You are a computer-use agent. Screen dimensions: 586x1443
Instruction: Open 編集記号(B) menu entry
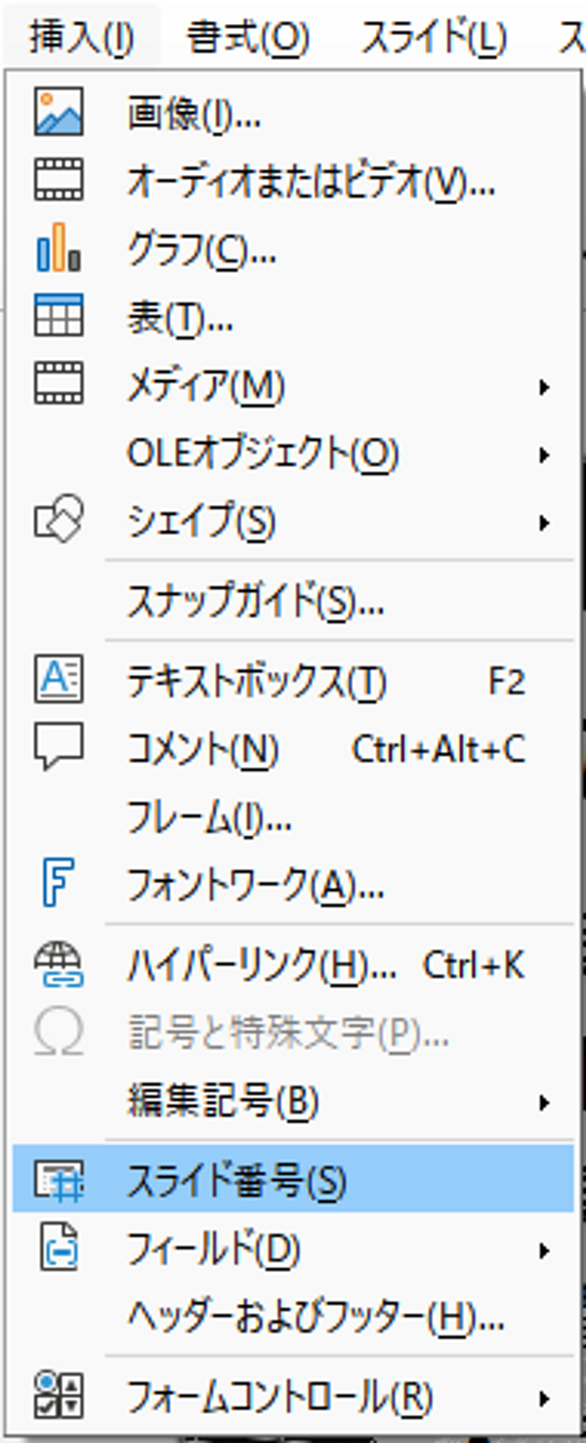[x=294, y=1102]
